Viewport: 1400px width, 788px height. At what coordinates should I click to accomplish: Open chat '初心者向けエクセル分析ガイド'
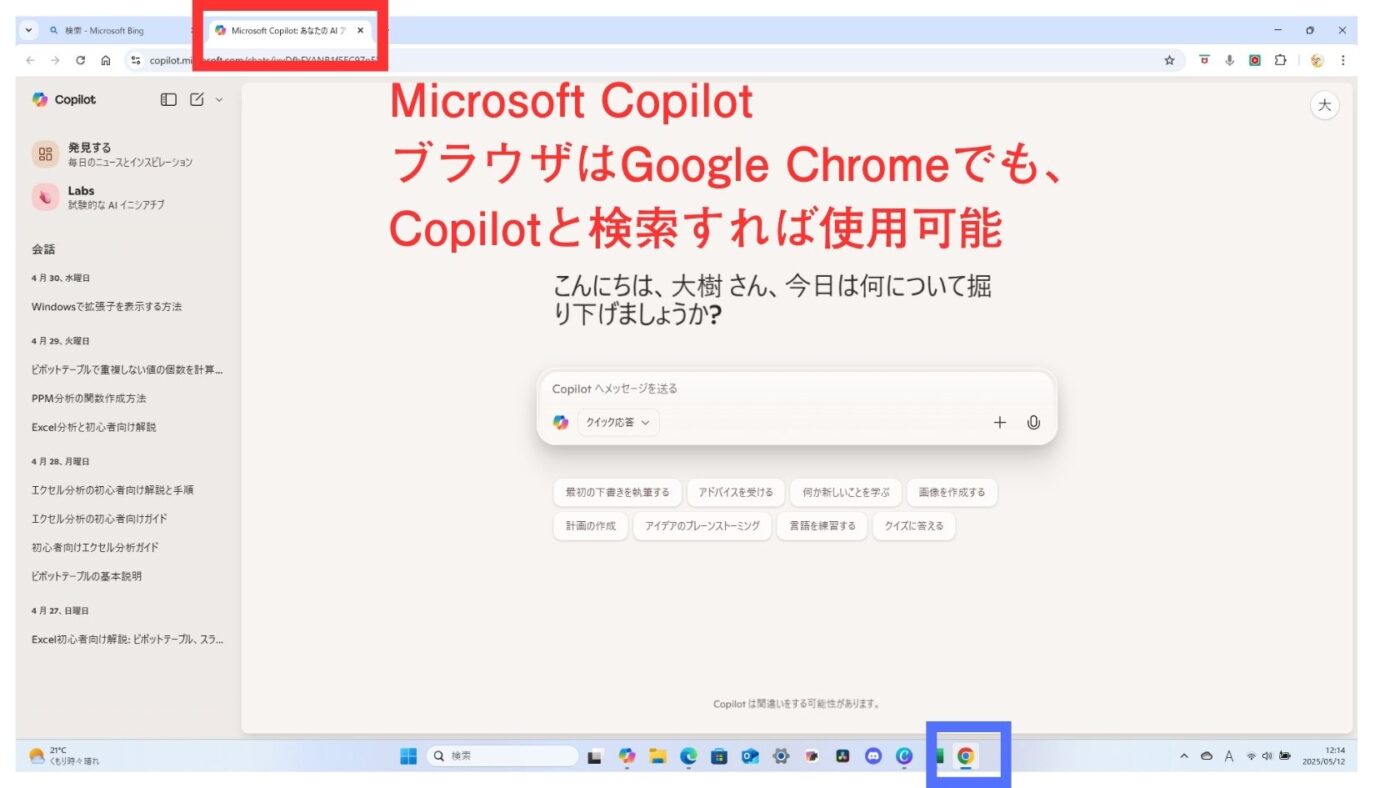(x=95, y=548)
